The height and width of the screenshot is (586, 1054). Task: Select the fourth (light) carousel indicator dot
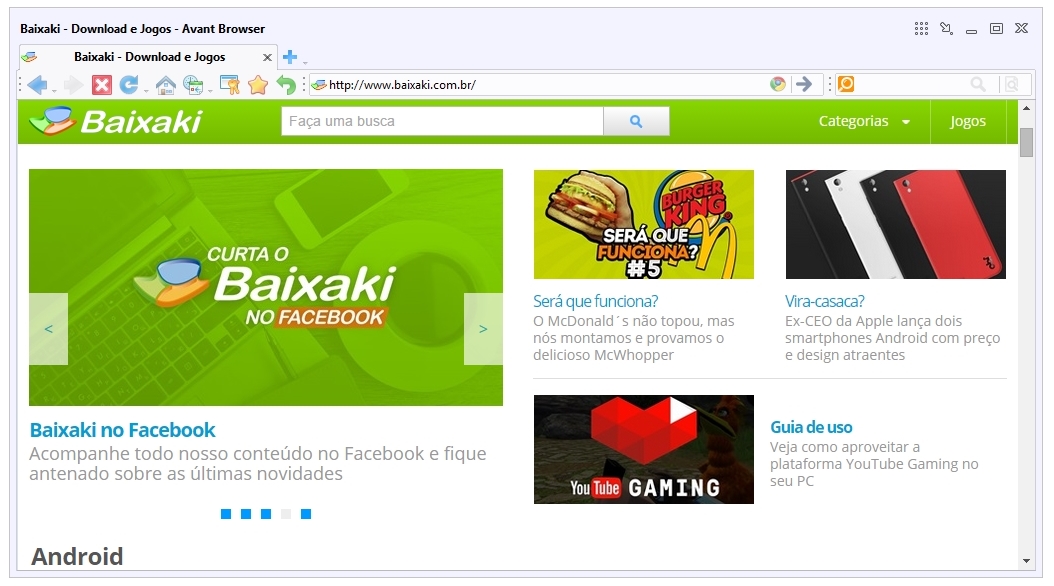(x=286, y=514)
